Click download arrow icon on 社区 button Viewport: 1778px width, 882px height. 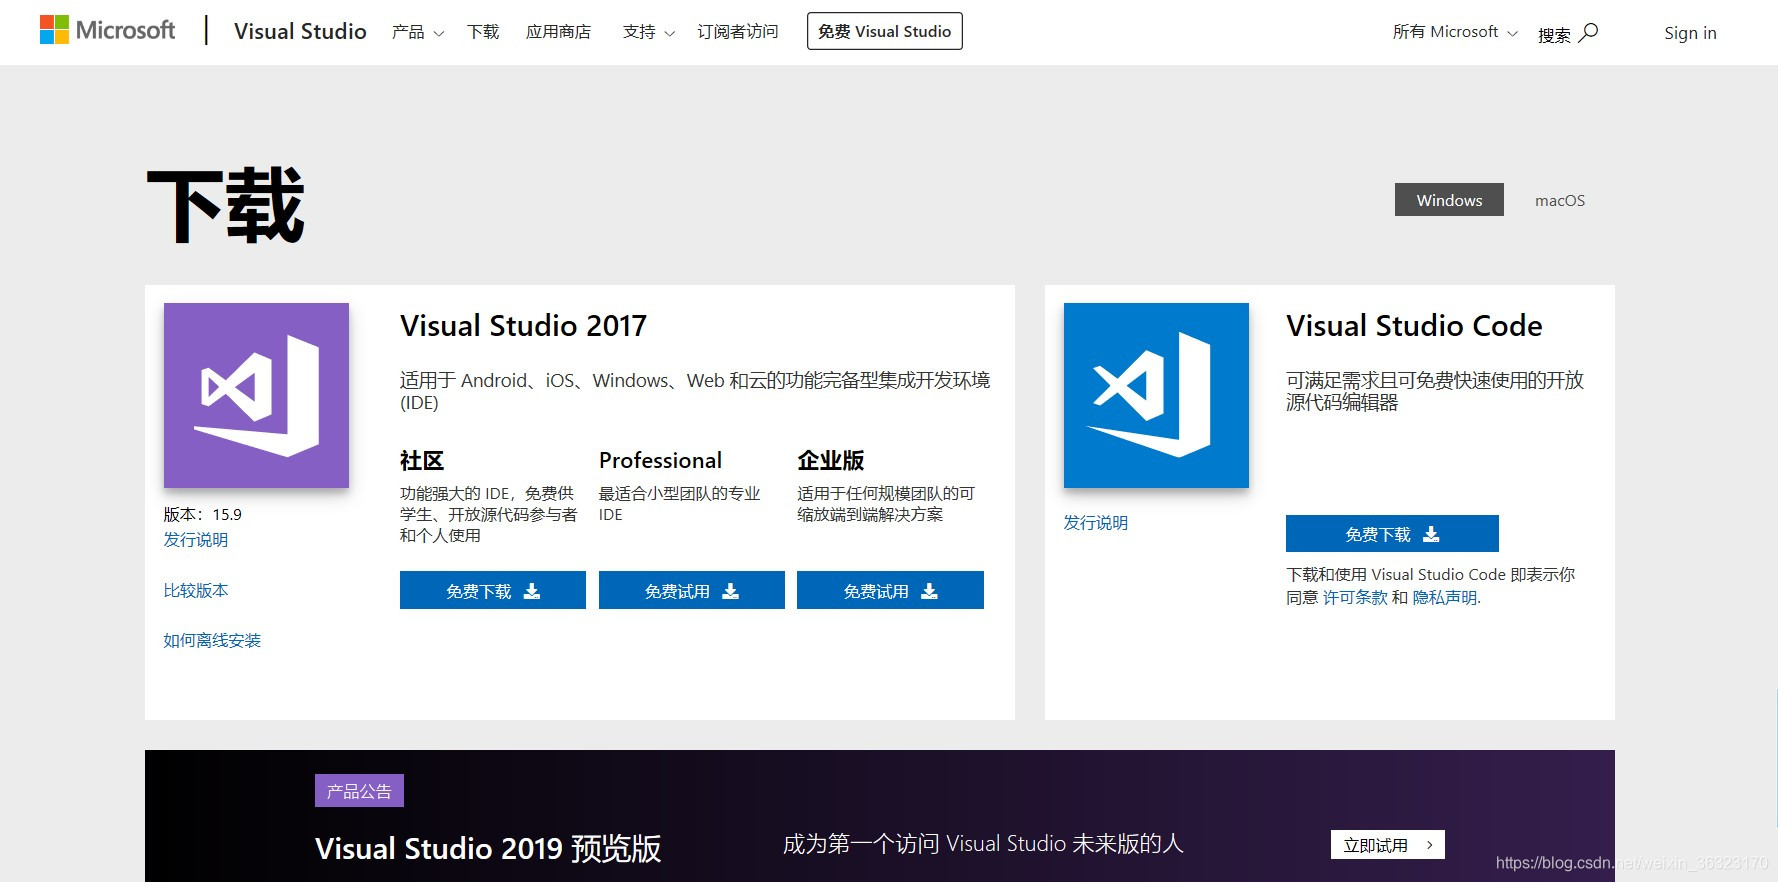tap(532, 591)
